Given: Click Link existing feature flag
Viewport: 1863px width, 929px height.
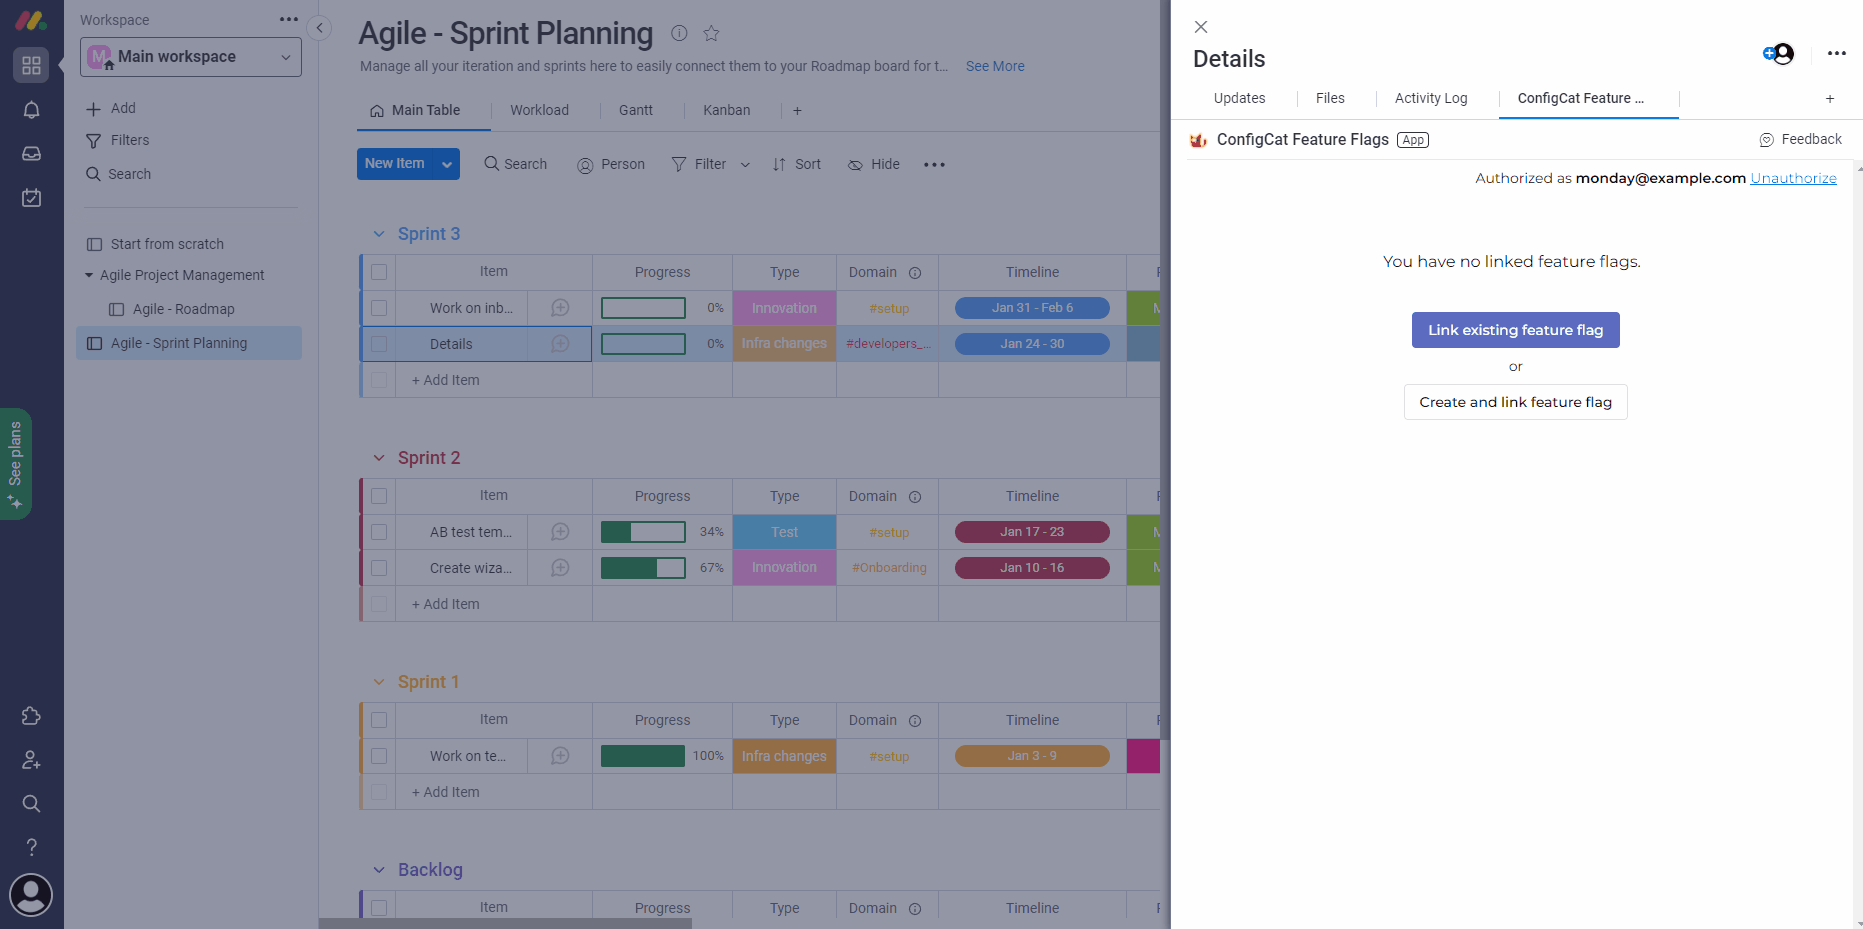Looking at the screenshot, I should click(1515, 329).
